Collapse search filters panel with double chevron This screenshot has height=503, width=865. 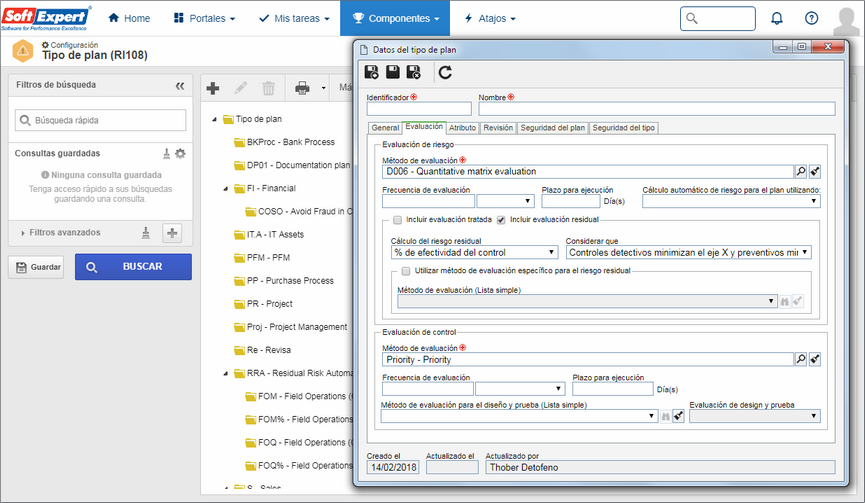(180, 85)
